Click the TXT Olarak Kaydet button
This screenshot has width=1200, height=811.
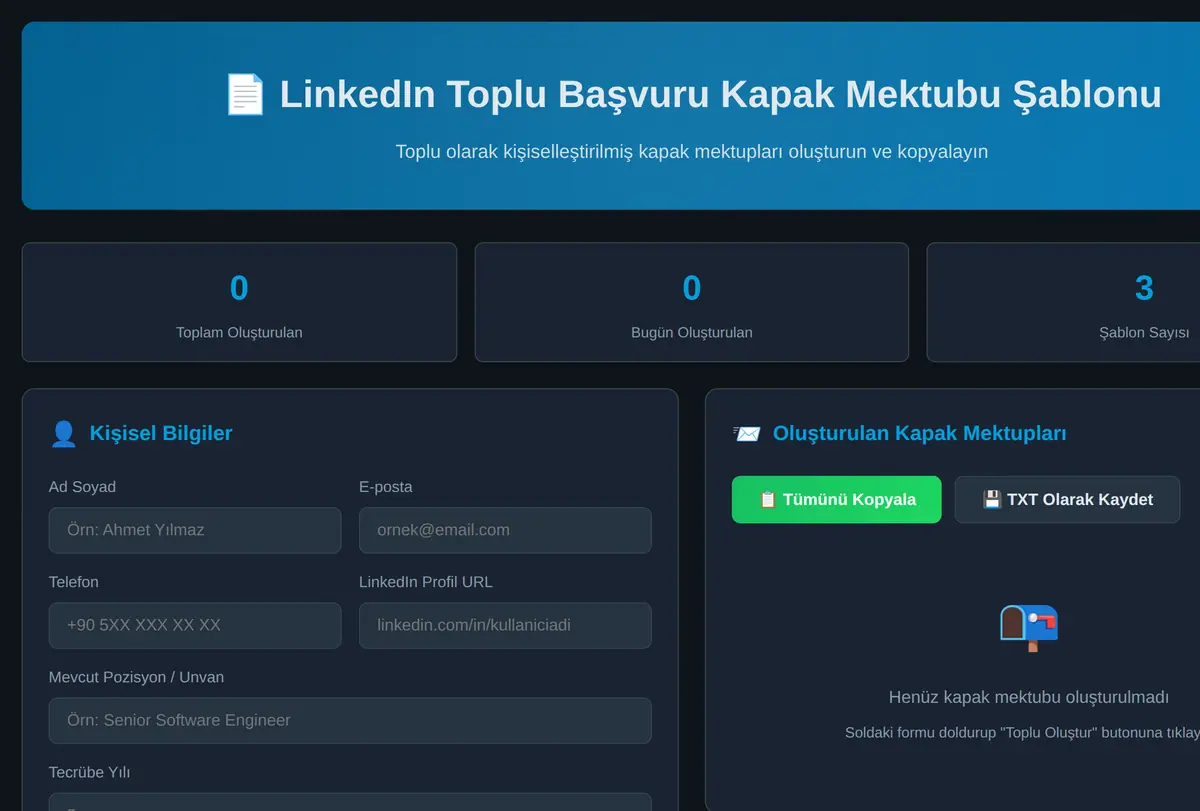[x=1067, y=499]
